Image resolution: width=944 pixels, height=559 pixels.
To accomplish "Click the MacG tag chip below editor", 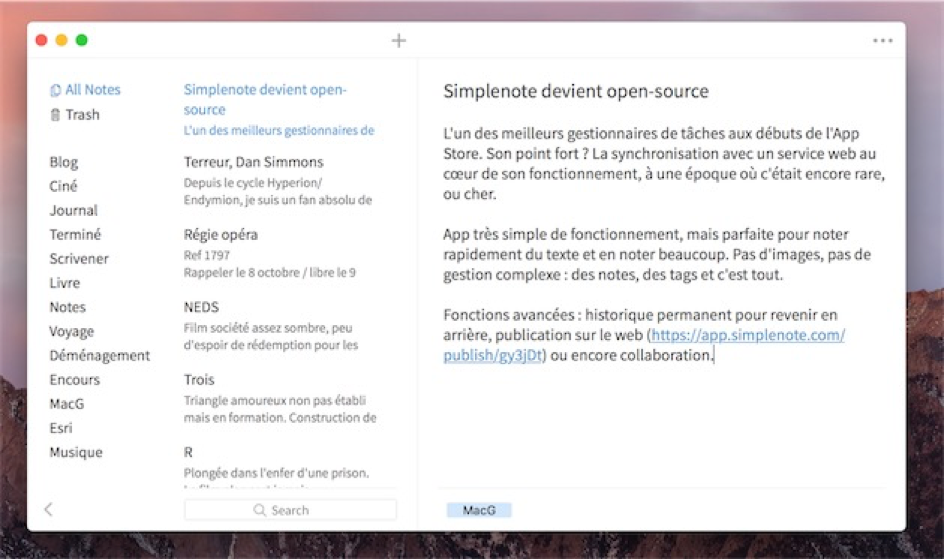I will pyautogui.click(x=479, y=510).
